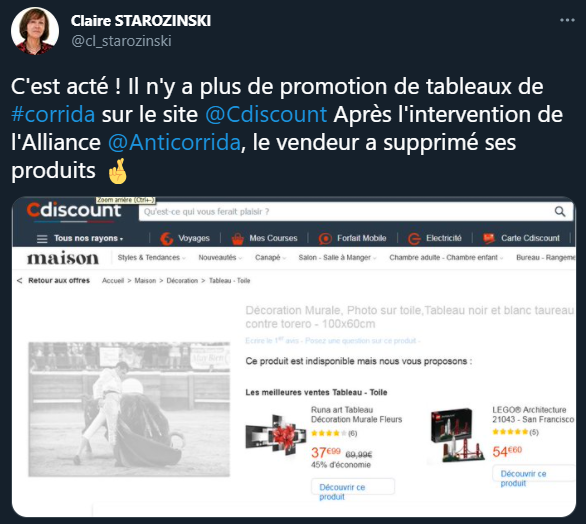Click the Cdiscount logo
586x524 pixels.
point(74,211)
